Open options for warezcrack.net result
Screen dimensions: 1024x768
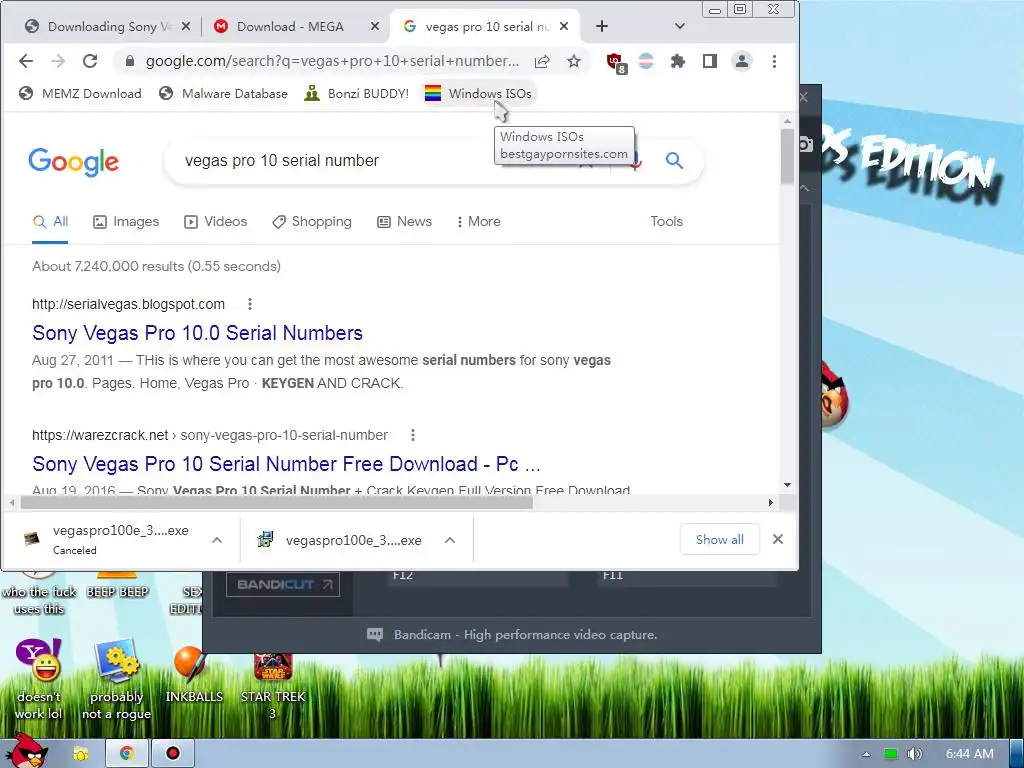point(413,435)
